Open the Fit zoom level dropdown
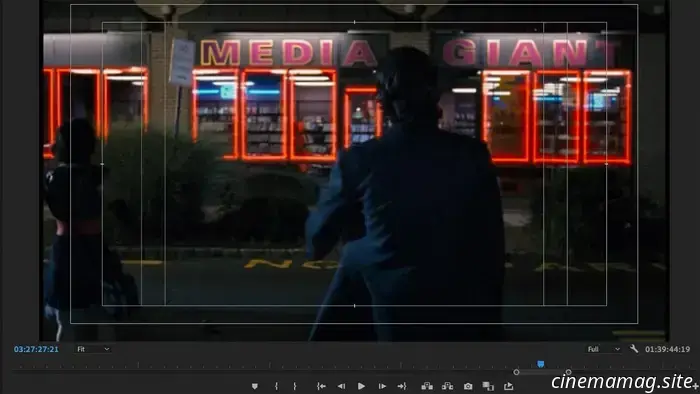 coord(93,349)
